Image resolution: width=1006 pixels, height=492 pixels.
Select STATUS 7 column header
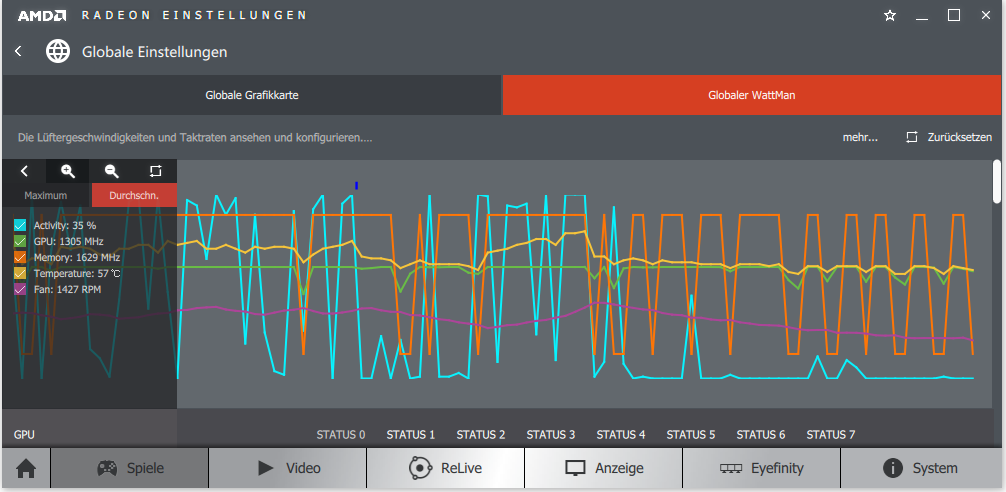coord(830,434)
